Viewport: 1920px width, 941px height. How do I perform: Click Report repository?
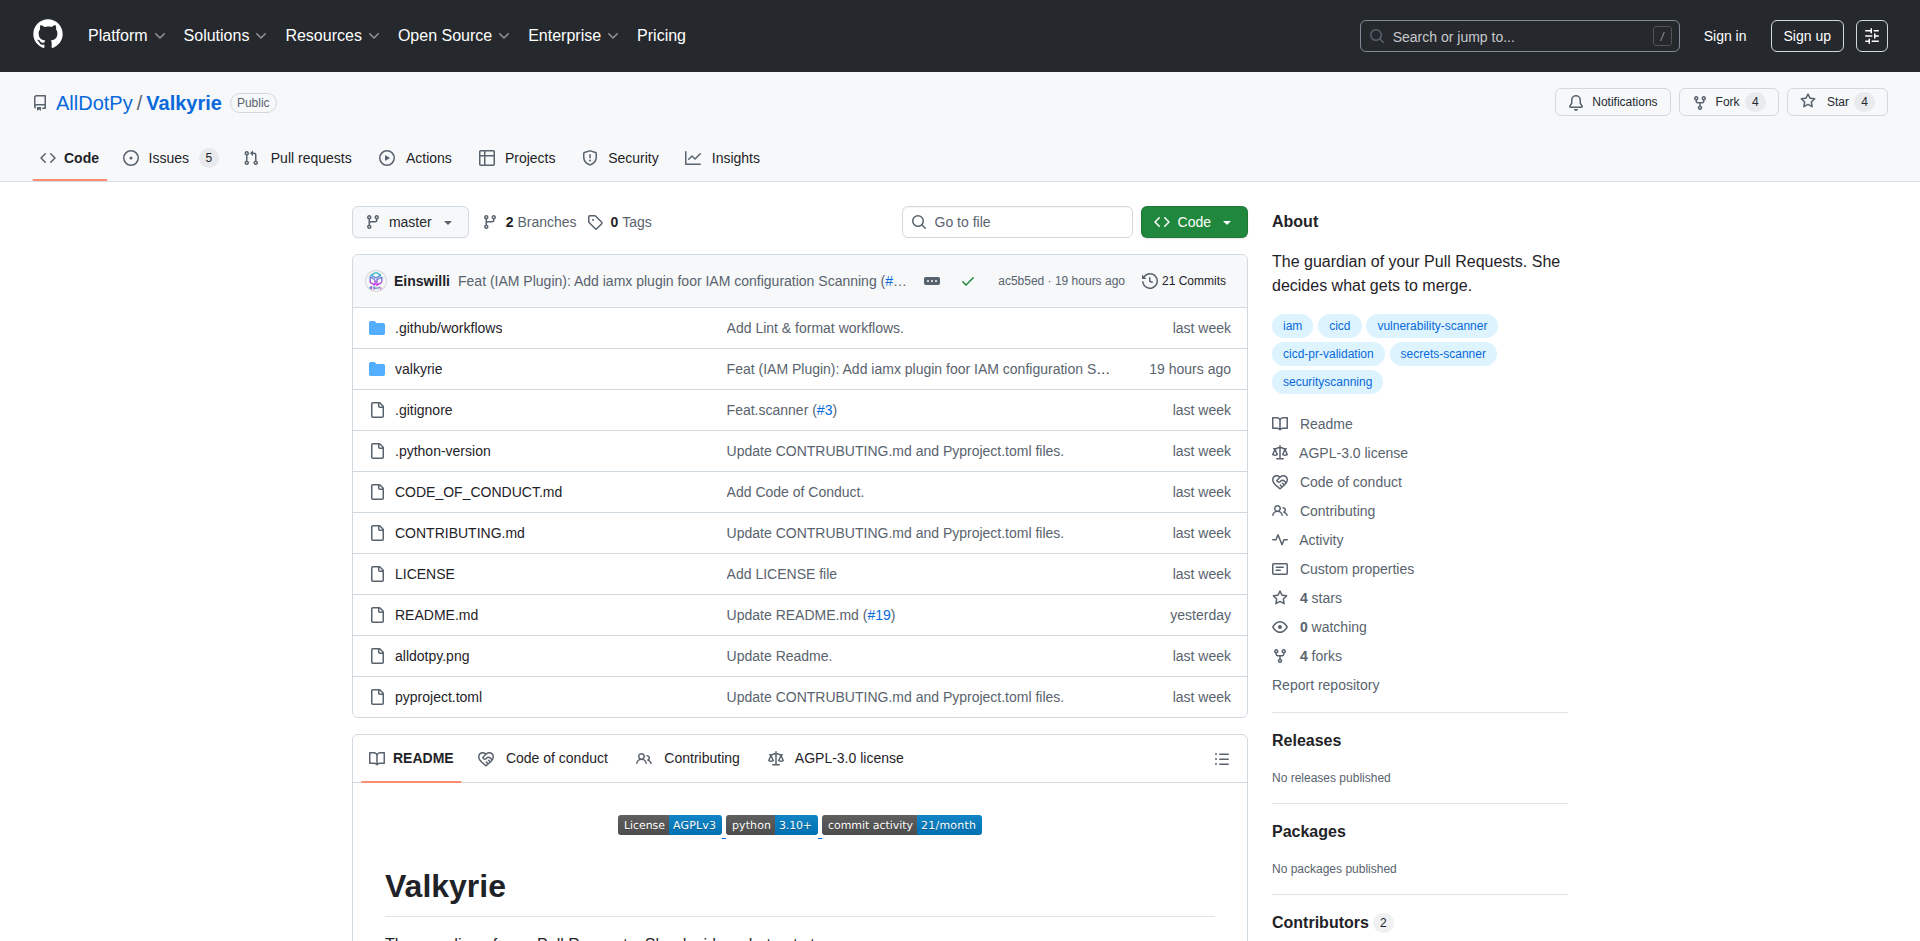pos(1325,685)
